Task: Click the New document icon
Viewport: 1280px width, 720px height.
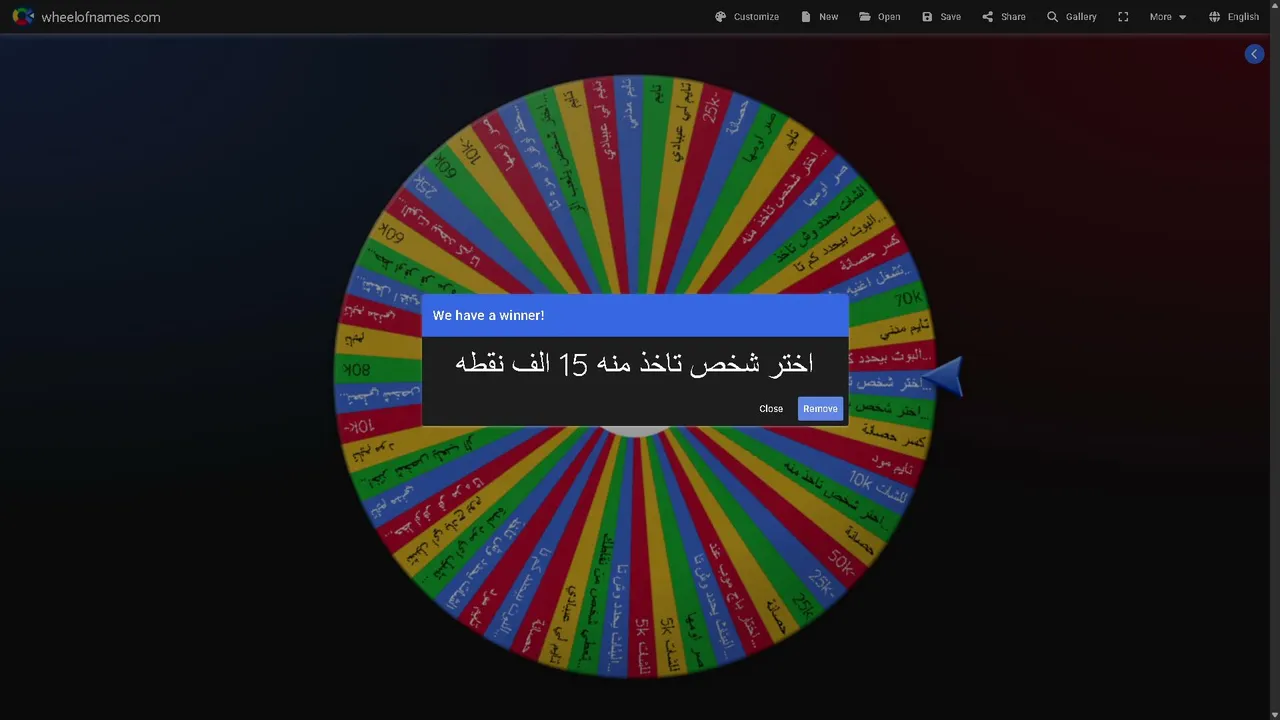Action: tap(806, 17)
